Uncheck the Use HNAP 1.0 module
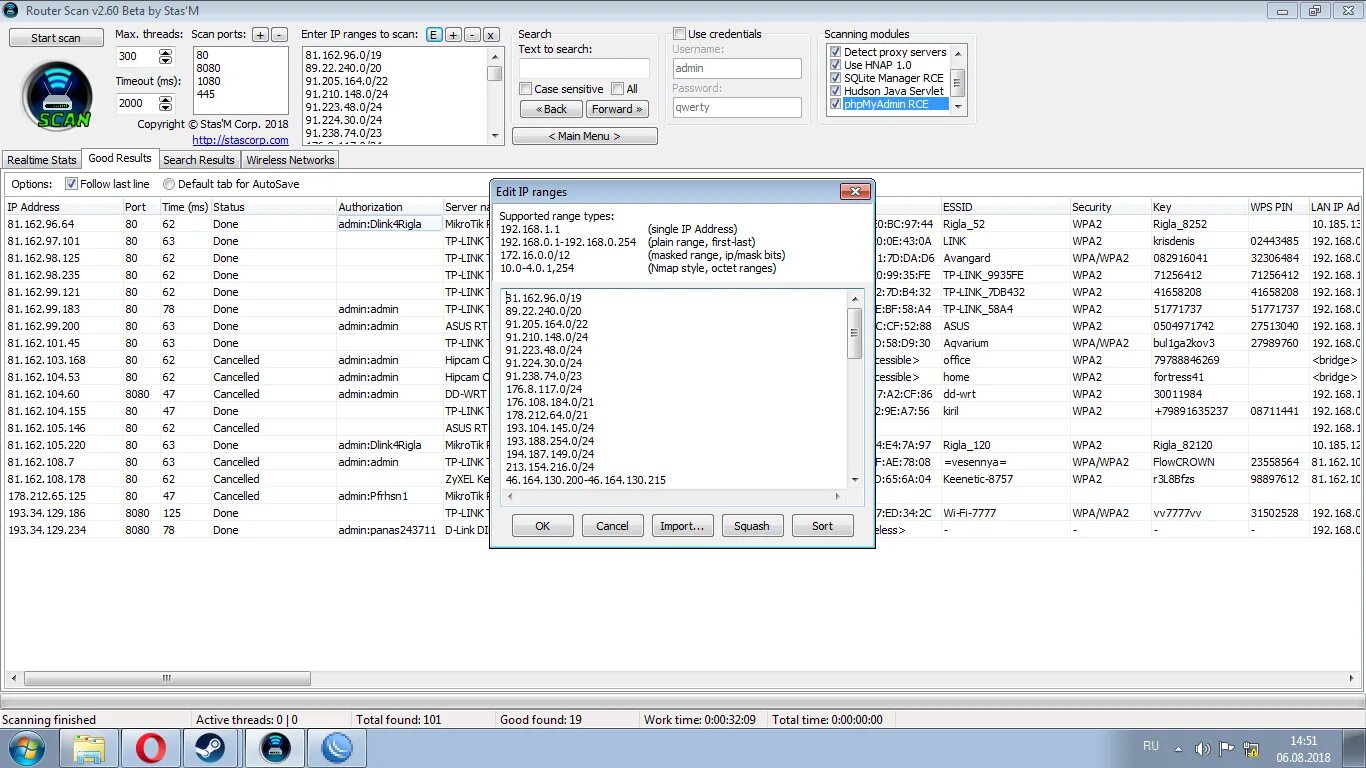1366x768 pixels. point(836,65)
